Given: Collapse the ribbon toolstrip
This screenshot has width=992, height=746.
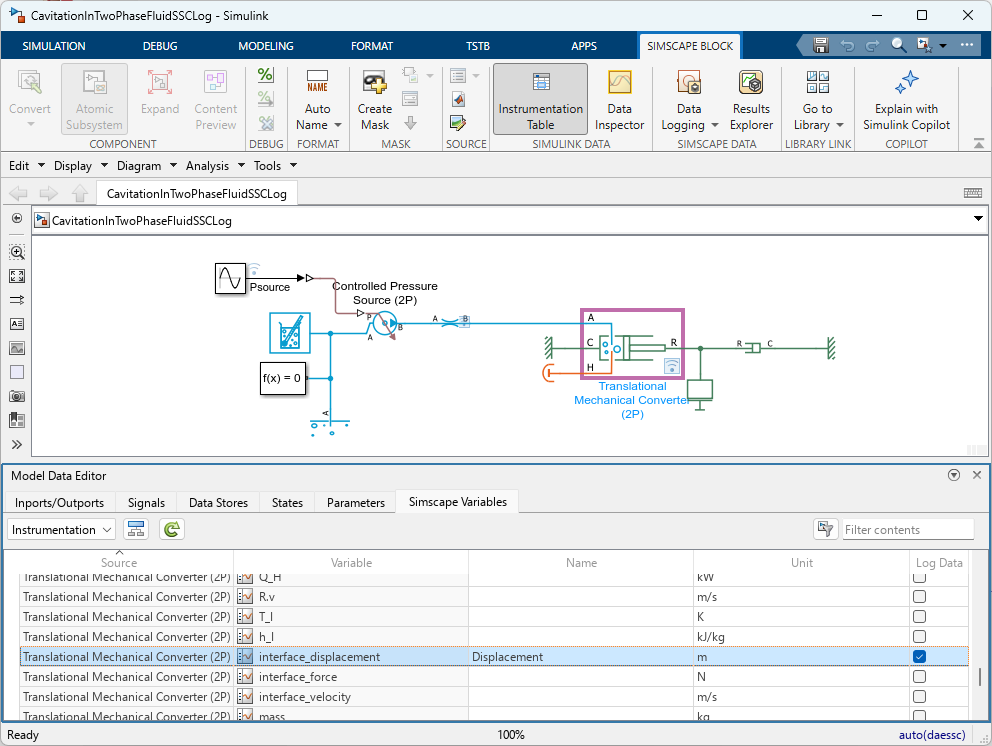Looking at the screenshot, I should [x=978, y=144].
